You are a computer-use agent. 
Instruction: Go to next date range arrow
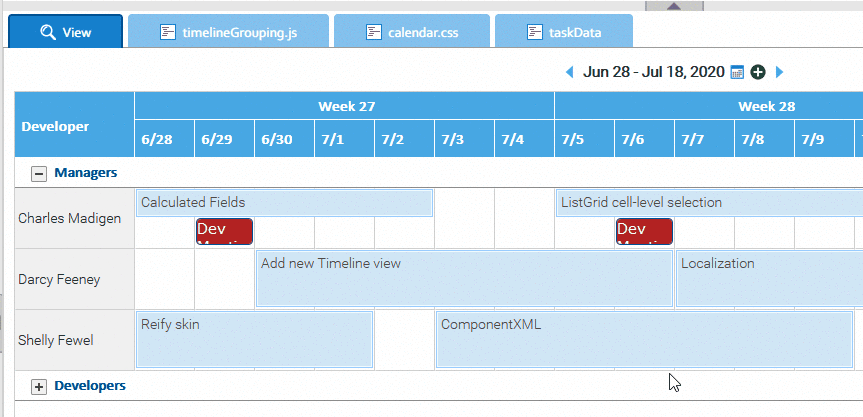[779, 72]
